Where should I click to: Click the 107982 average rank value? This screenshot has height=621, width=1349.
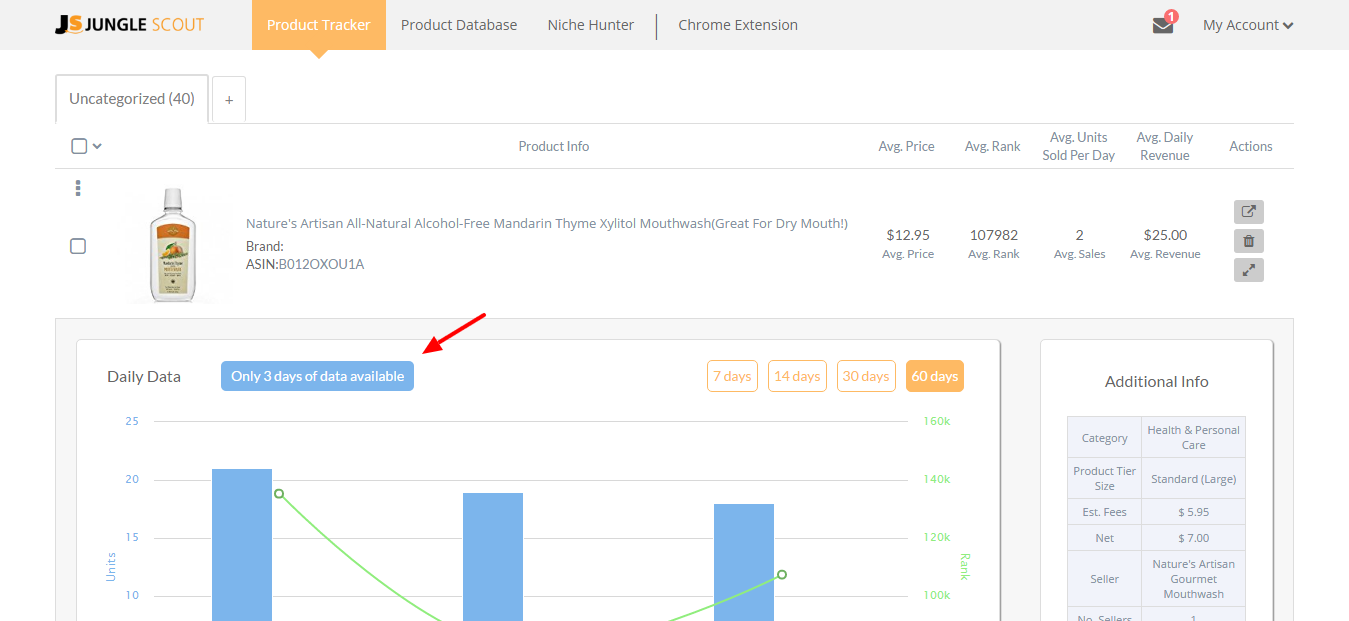point(994,235)
